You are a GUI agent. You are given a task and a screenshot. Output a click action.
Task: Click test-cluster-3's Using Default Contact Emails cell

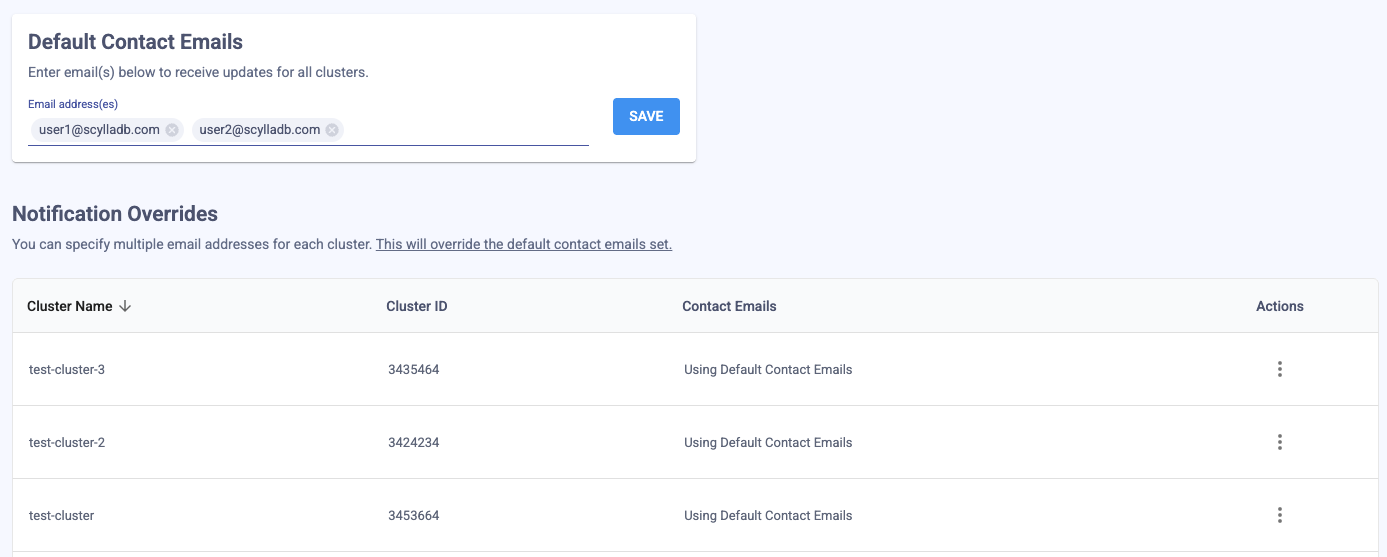(768, 370)
